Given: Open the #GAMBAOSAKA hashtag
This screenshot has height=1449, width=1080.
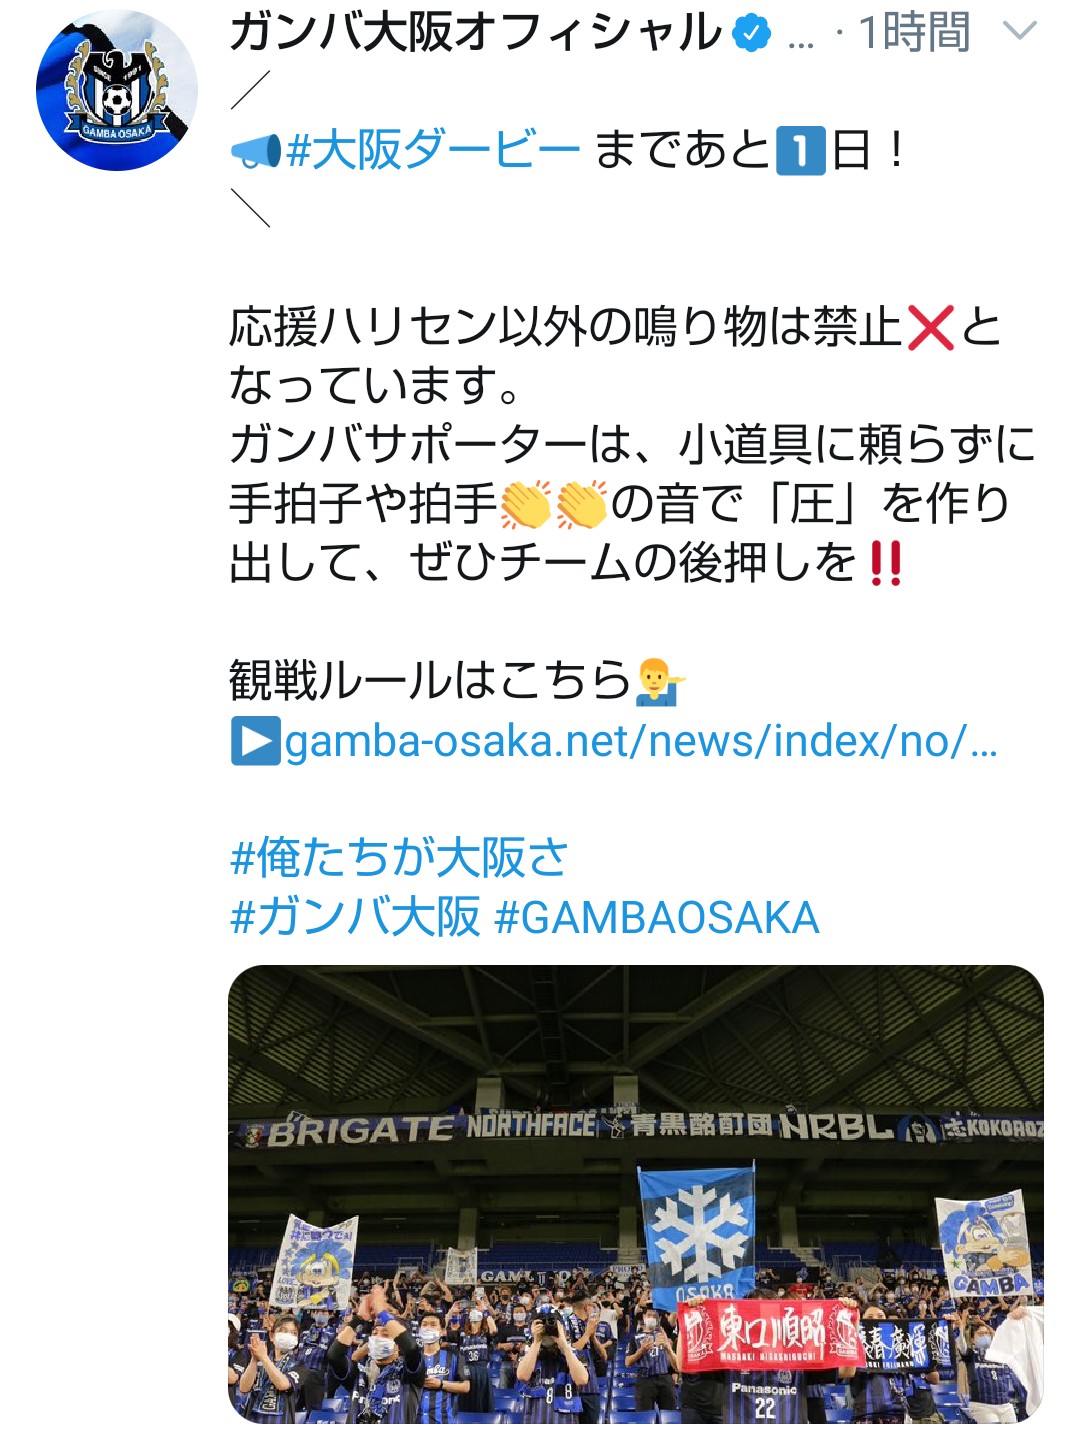Looking at the screenshot, I should pos(657,917).
